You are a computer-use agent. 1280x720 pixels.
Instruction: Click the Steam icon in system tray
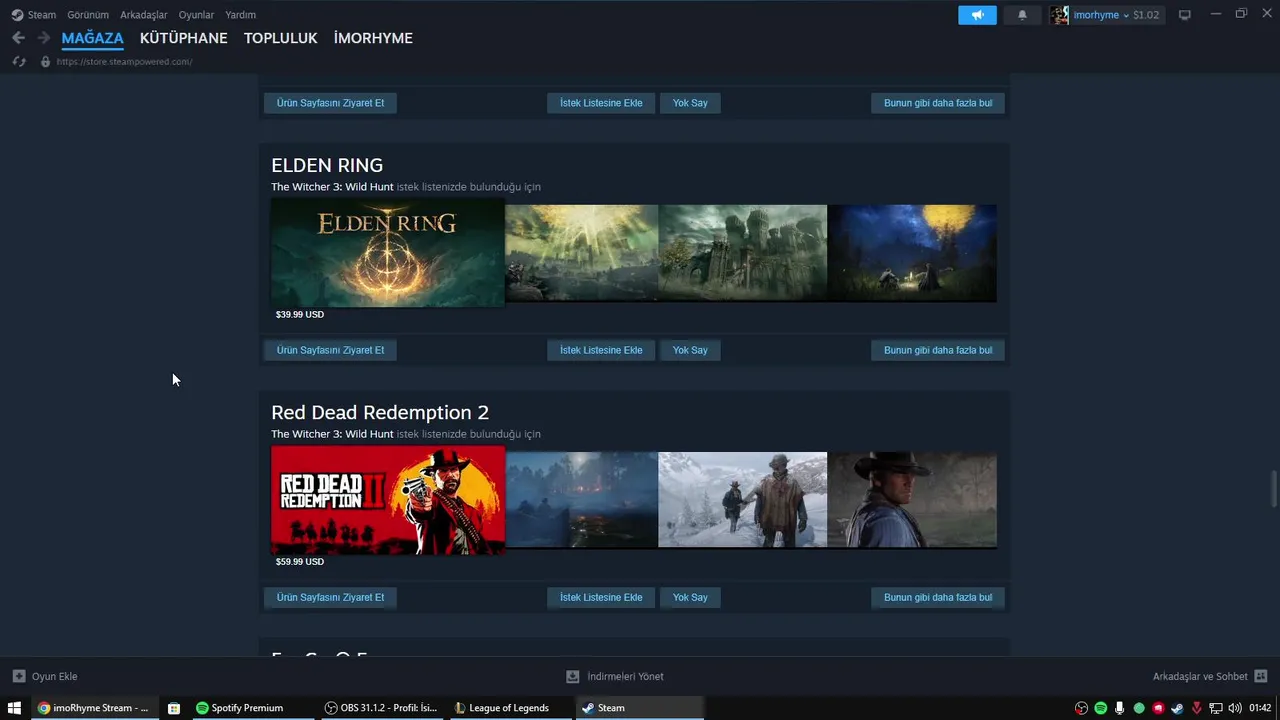coord(1177,708)
